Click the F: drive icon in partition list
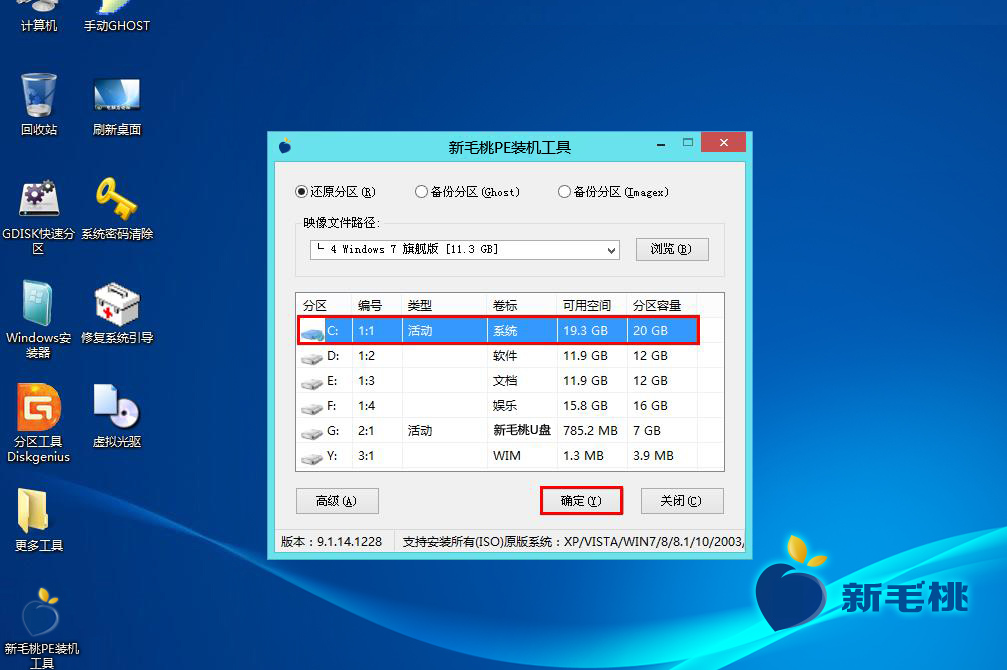 (313, 408)
